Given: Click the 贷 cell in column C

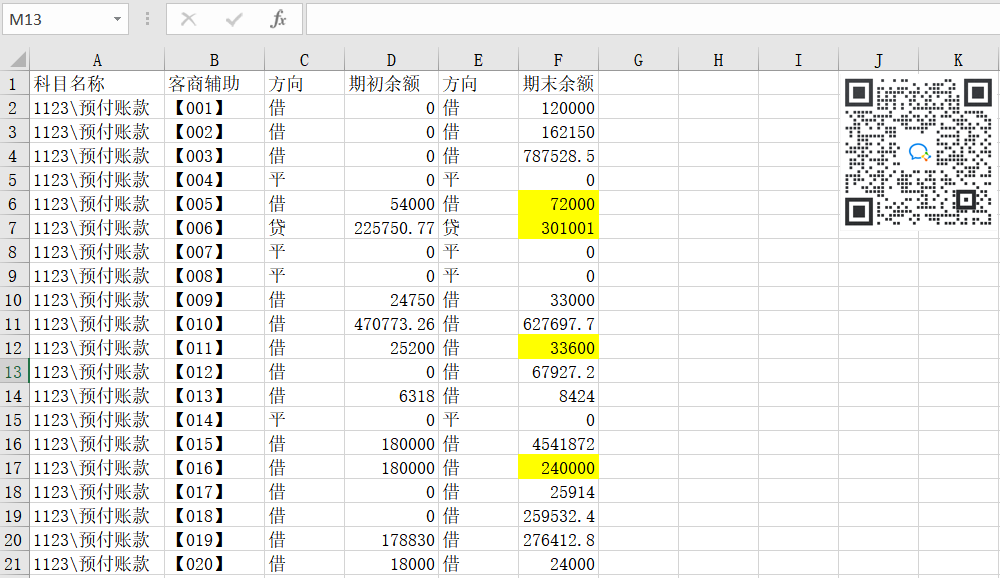Looking at the screenshot, I should (304, 228).
